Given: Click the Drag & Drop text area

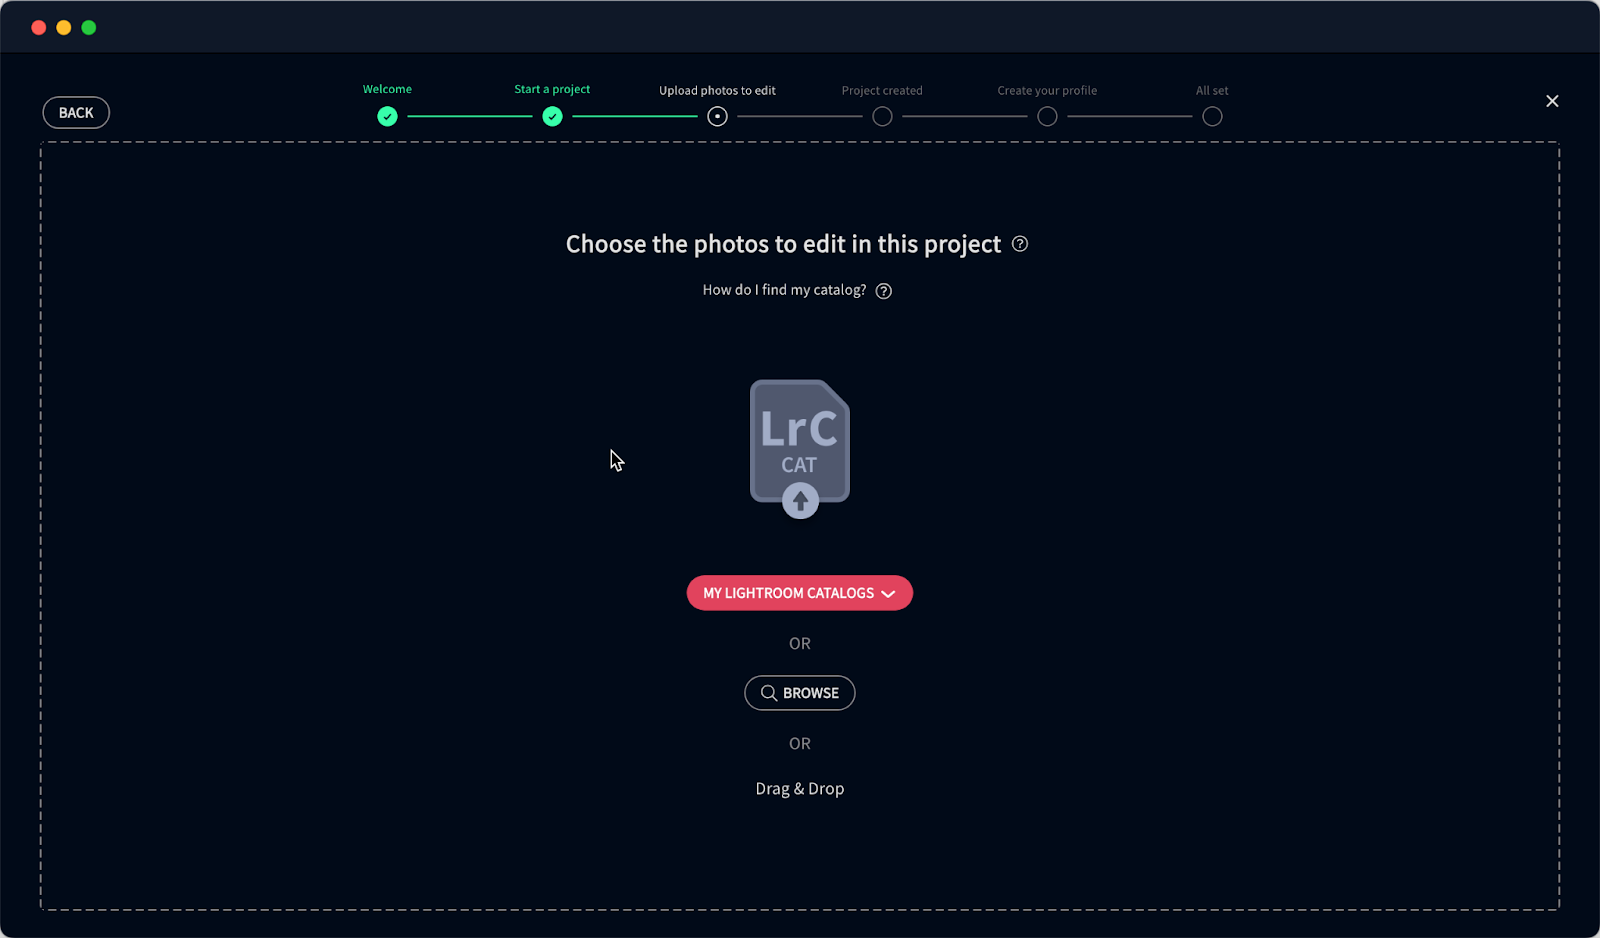Looking at the screenshot, I should click(800, 789).
